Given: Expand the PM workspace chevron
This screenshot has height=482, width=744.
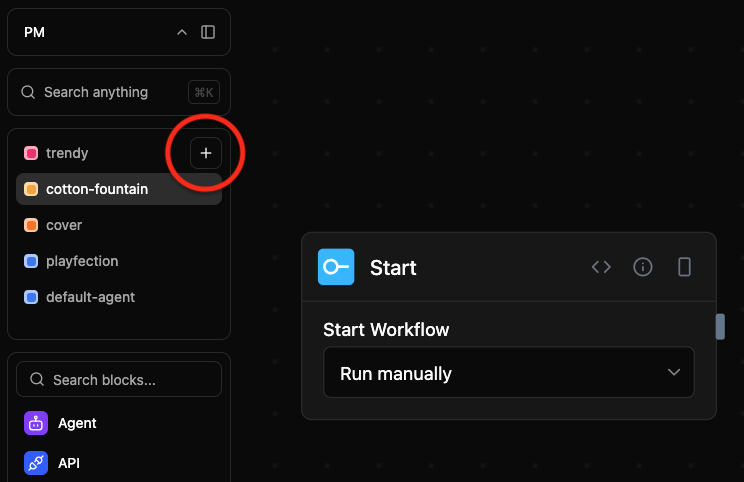Looking at the screenshot, I should 181,32.
